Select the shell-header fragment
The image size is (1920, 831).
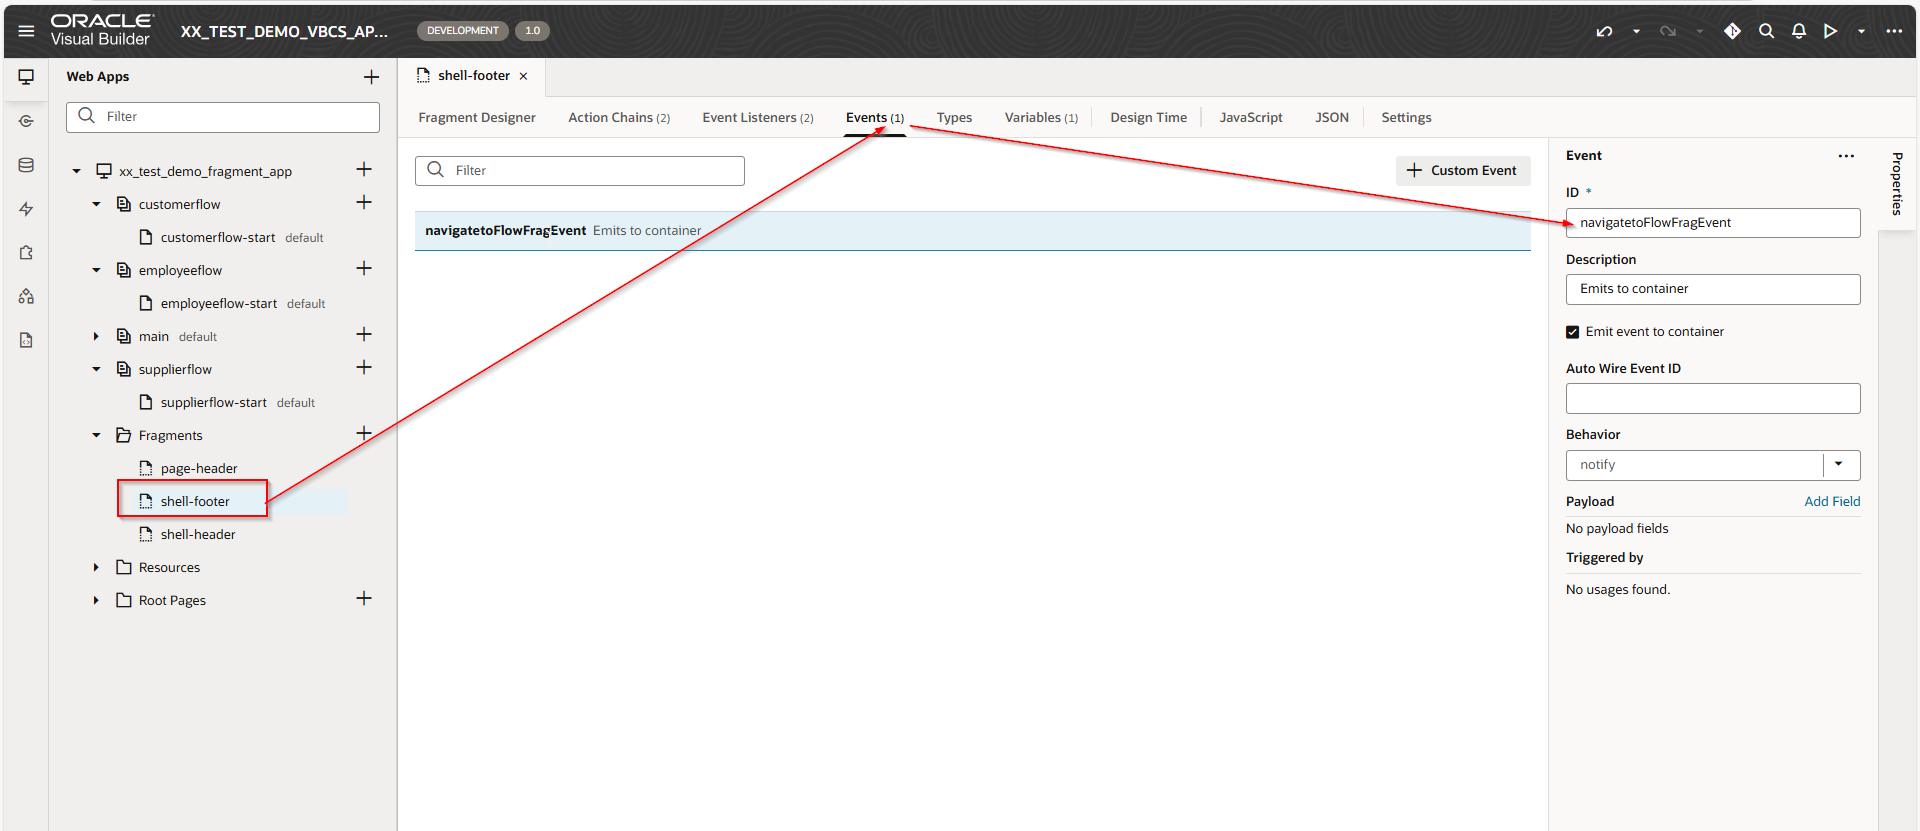[198, 535]
